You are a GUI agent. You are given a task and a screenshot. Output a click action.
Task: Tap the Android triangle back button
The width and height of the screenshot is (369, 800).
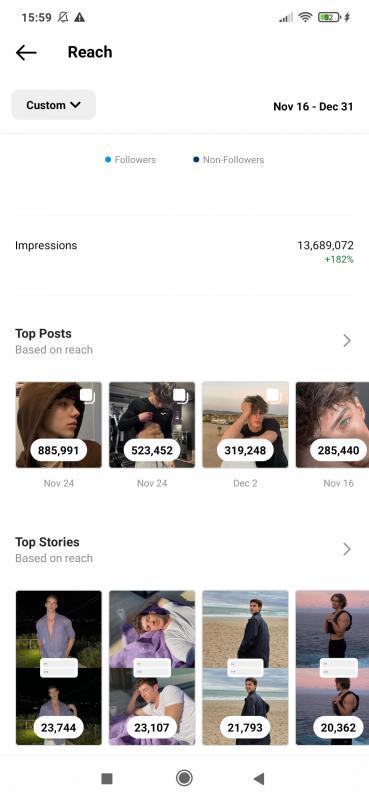click(259, 778)
